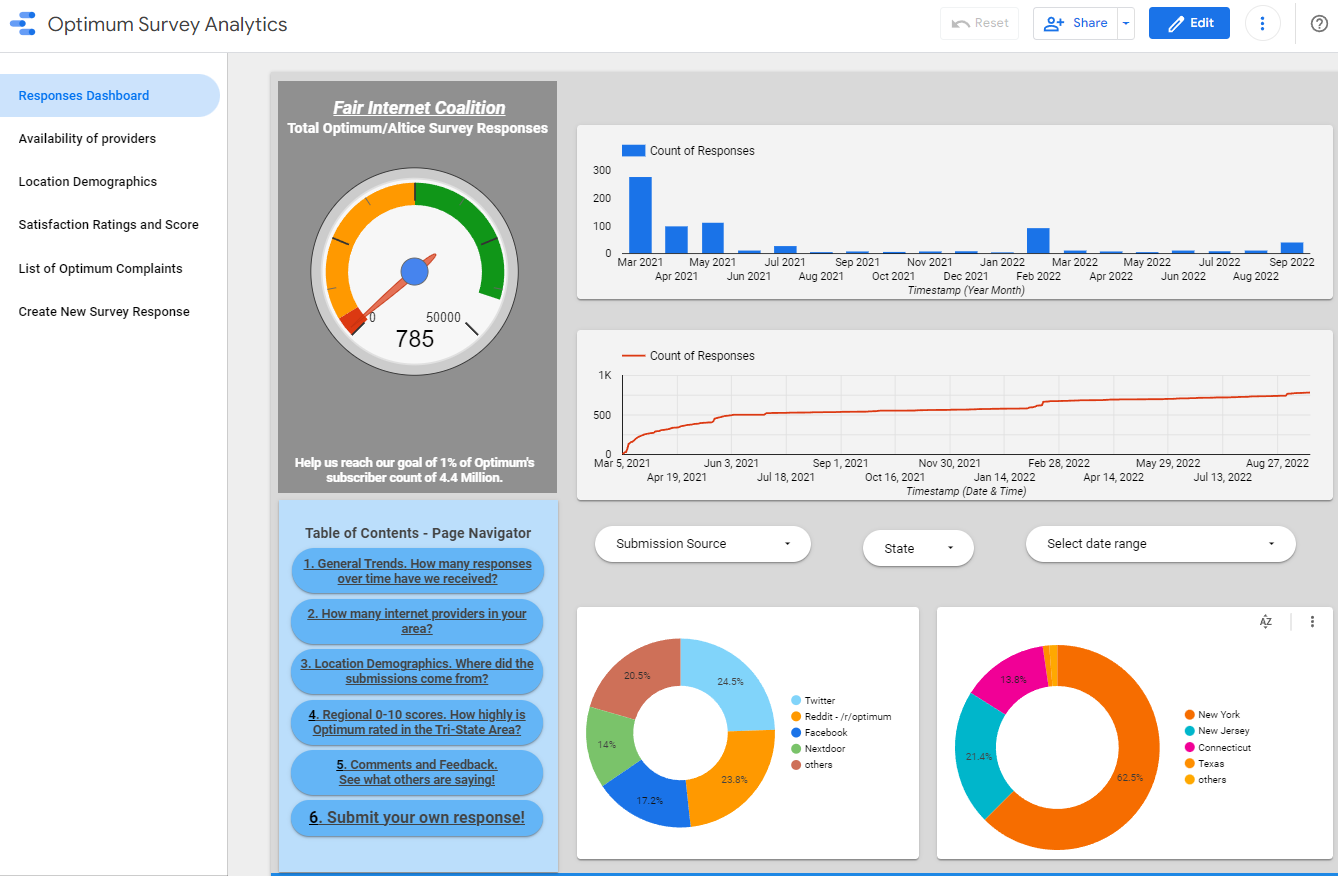Open Satisfaction Ratings and Score page
1338x876 pixels.
[x=108, y=225]
